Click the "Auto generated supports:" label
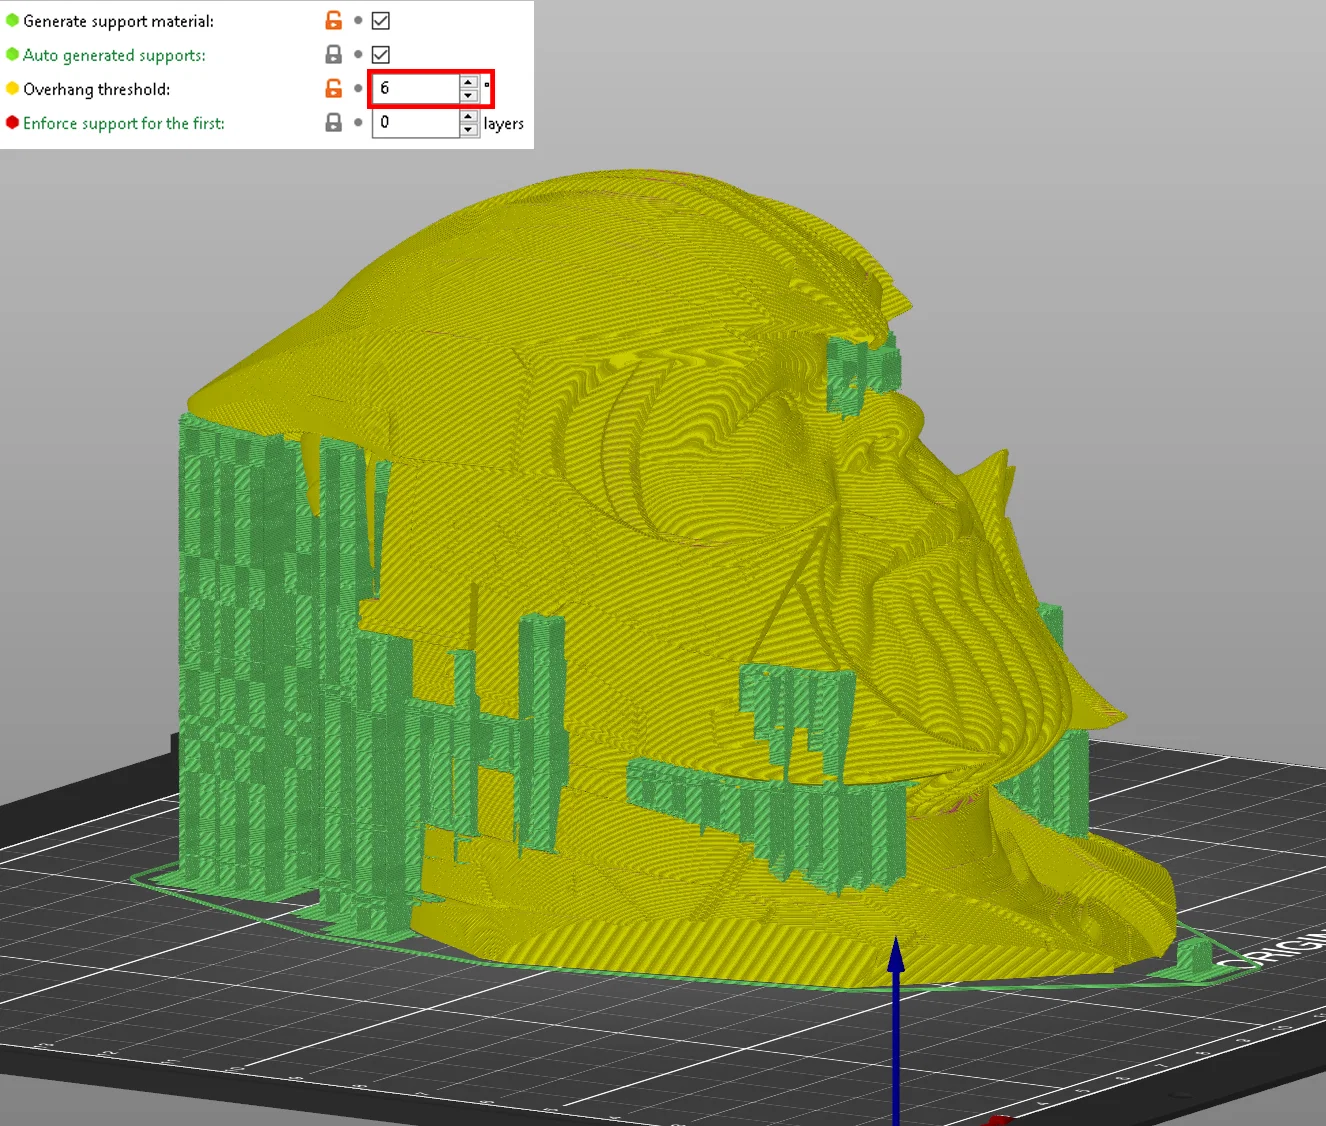Viewport: 1326px width, 1126px height. [x=114, y=55]
